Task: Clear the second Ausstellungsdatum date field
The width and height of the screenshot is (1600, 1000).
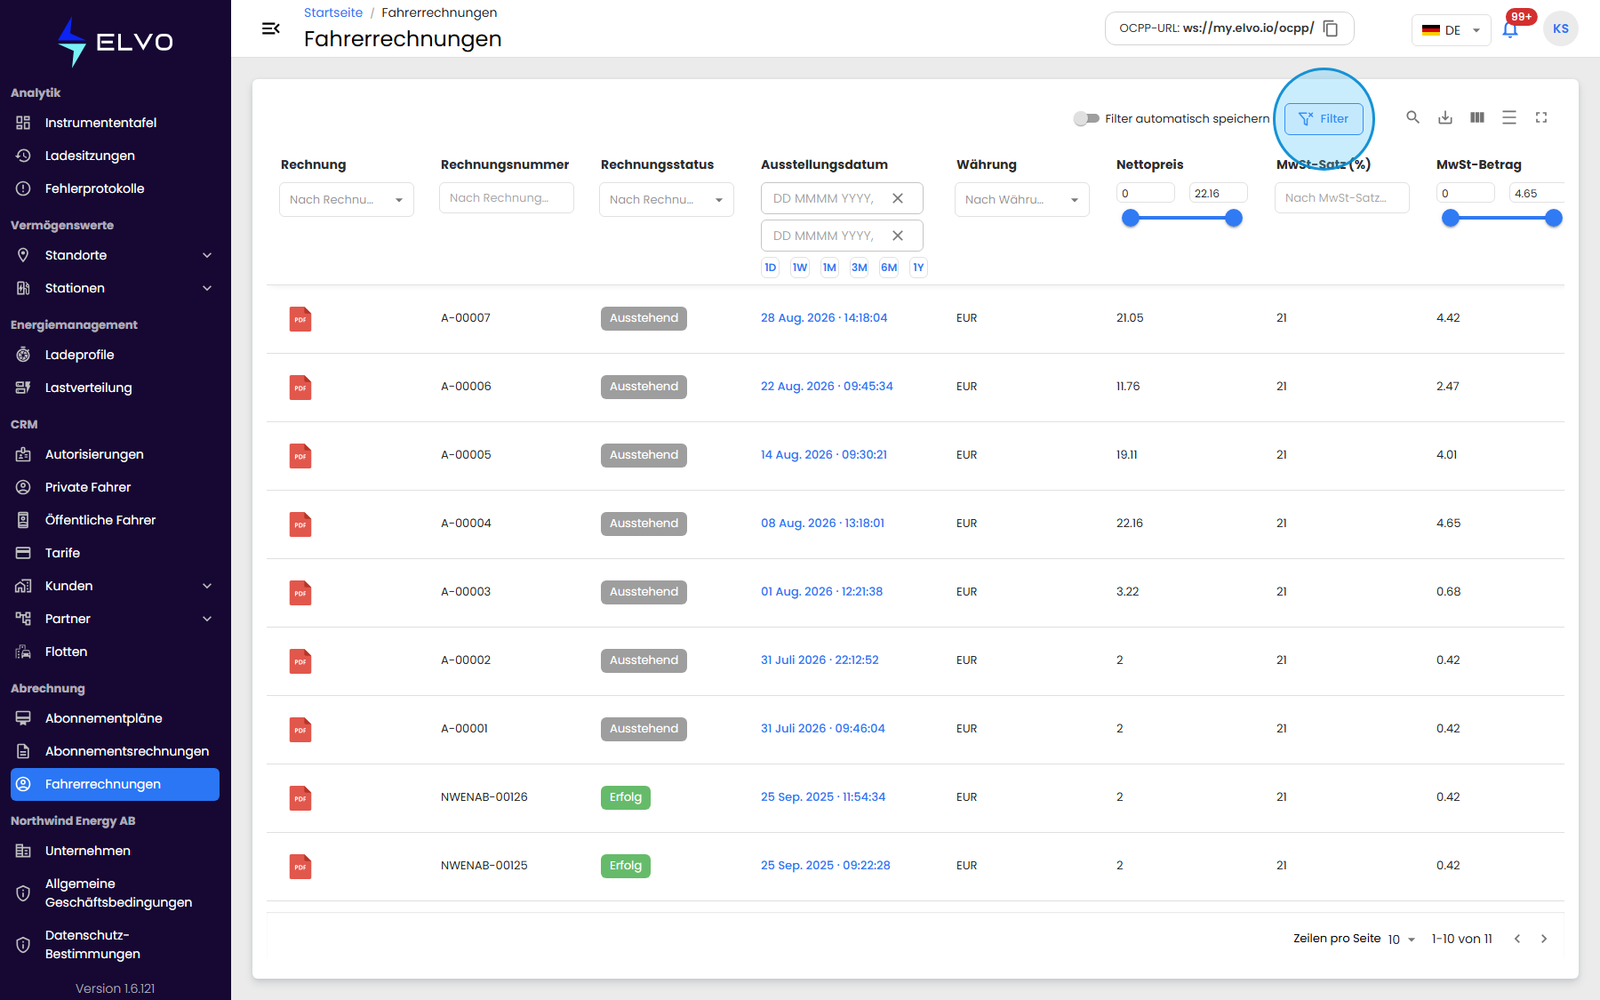Action: 898,235
